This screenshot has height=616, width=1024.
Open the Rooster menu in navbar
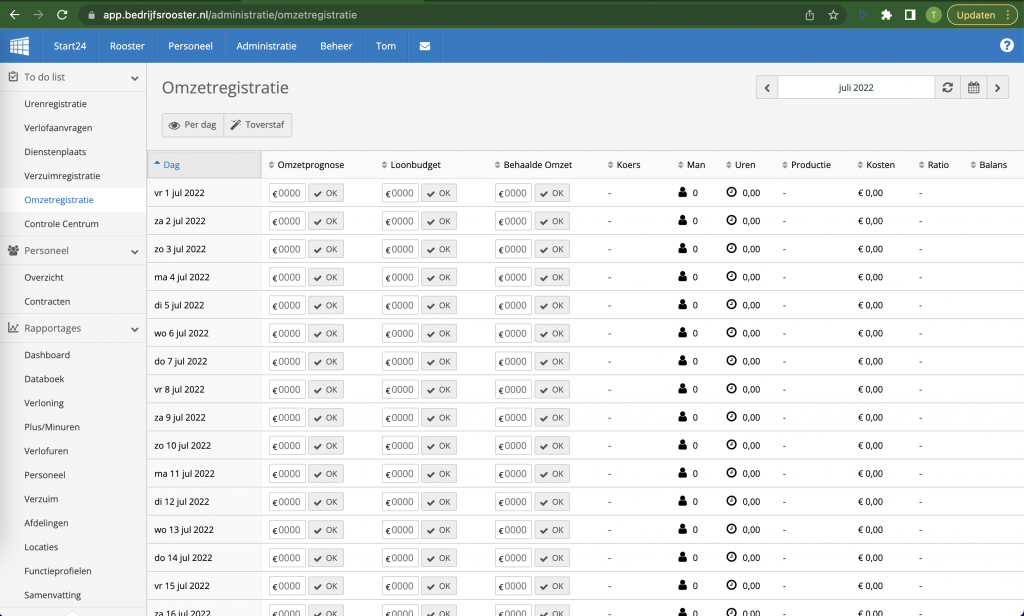pos(127,46)
